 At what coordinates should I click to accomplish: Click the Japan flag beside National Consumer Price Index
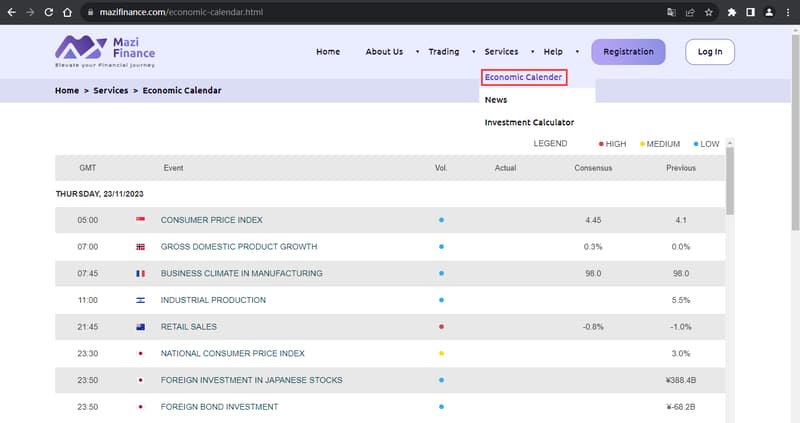140,353
